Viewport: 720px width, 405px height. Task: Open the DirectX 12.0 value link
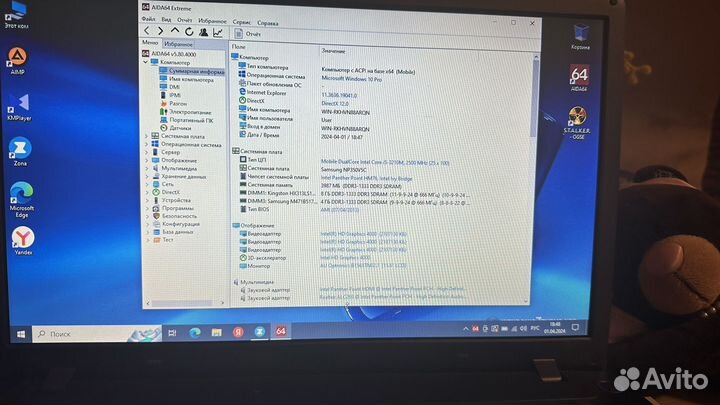[x=335, y=104]
